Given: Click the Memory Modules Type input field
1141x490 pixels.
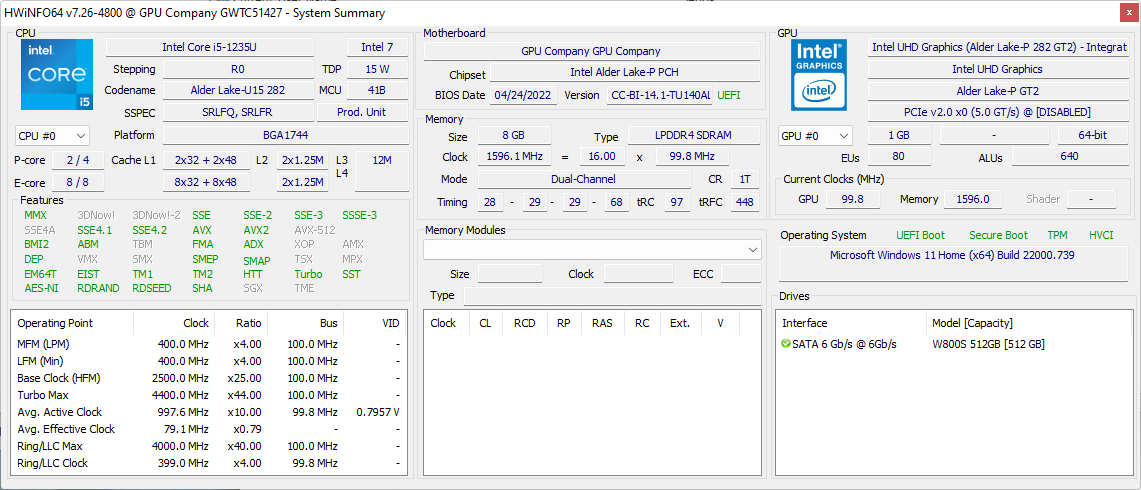Looking at the screenshot, I should 612,296.
